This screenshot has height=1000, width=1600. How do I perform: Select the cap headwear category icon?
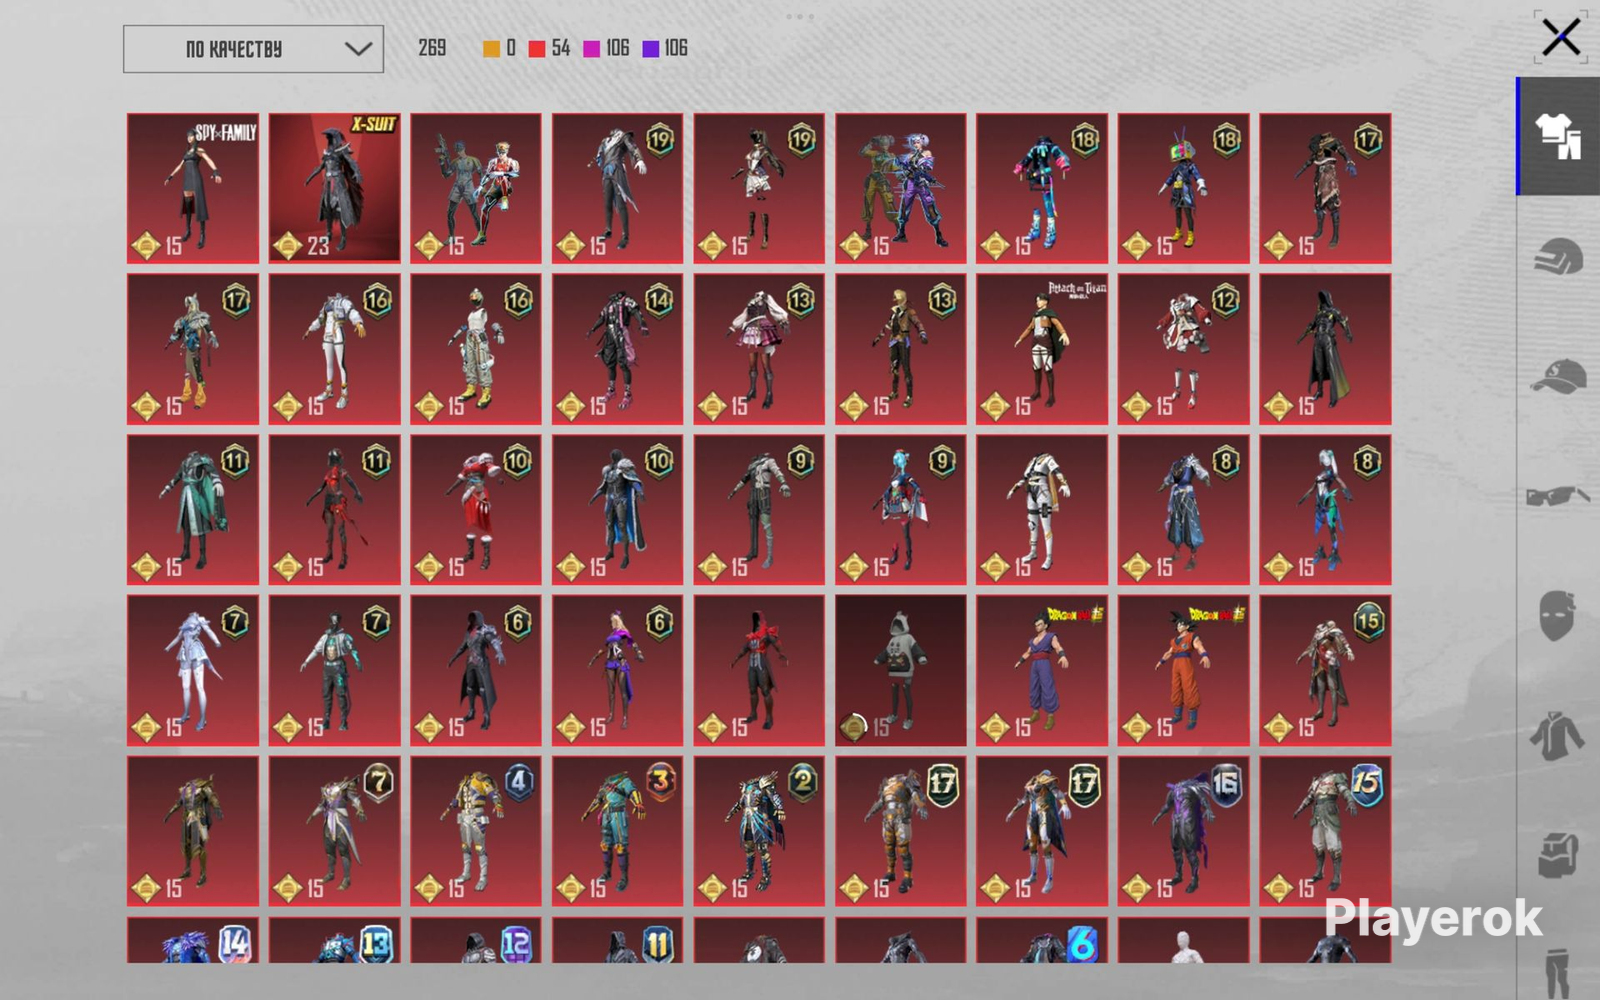pos(1558,377)
